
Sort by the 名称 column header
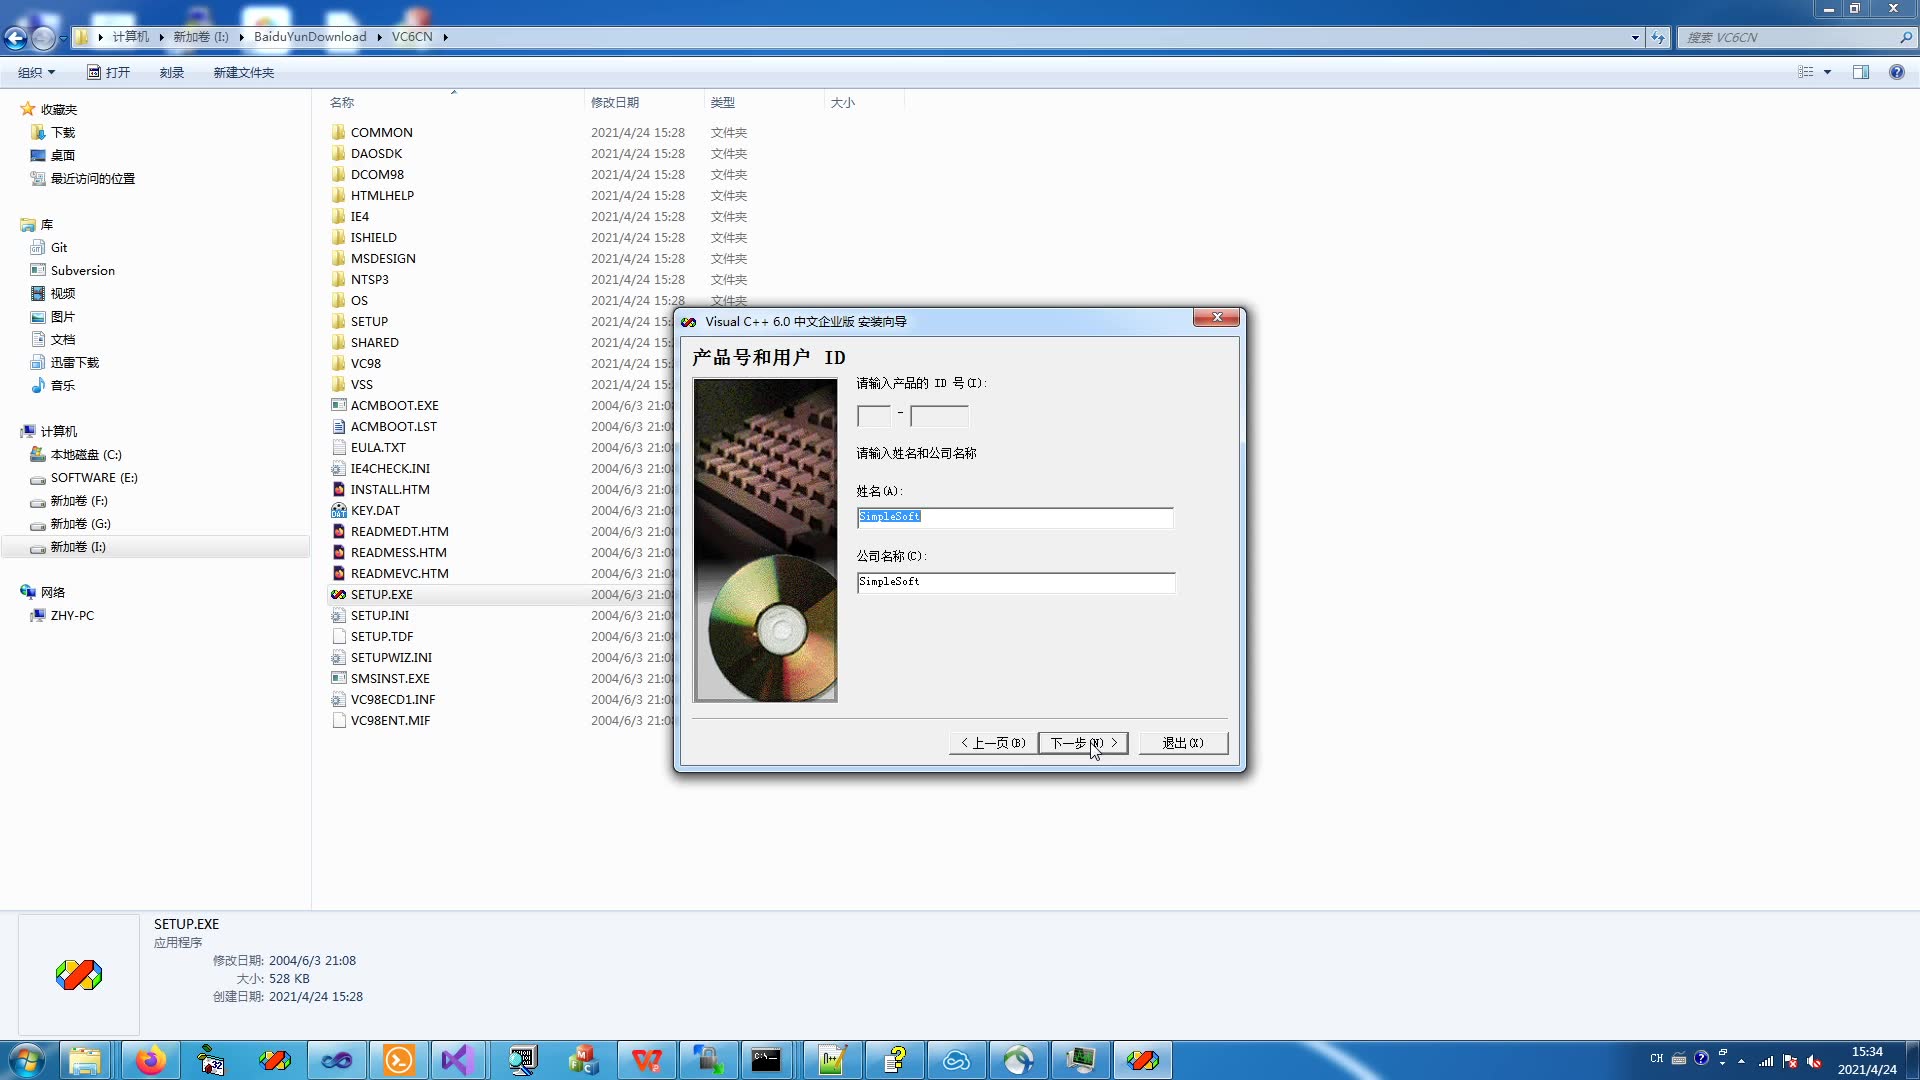(x=342, y=102)
